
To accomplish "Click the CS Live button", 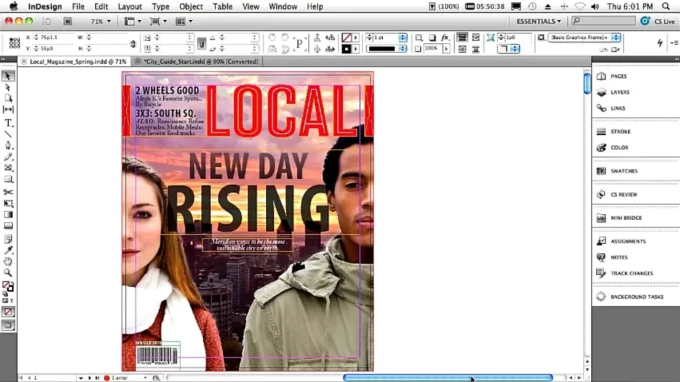I will 658,21.
